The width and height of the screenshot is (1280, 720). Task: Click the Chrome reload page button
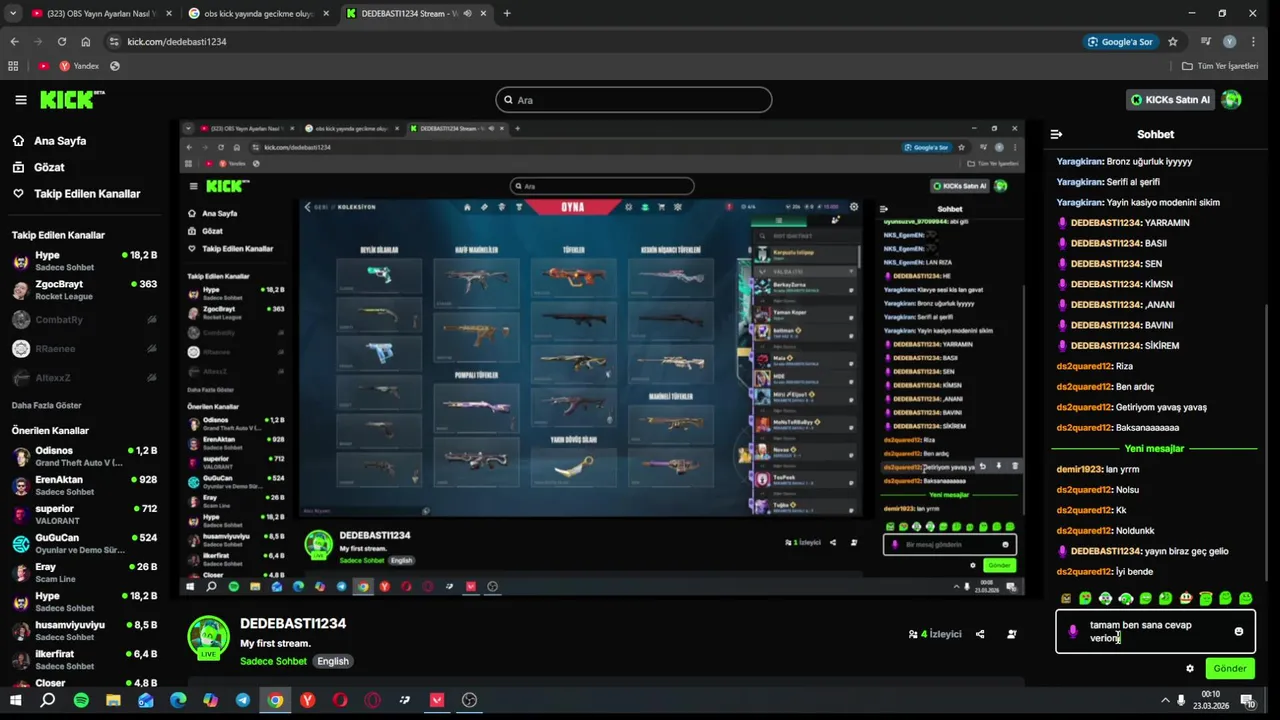(x=62, y=42)
